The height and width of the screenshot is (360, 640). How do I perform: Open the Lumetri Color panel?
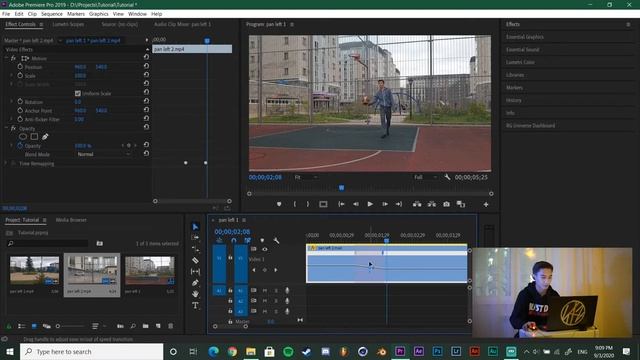pos(520,62)
